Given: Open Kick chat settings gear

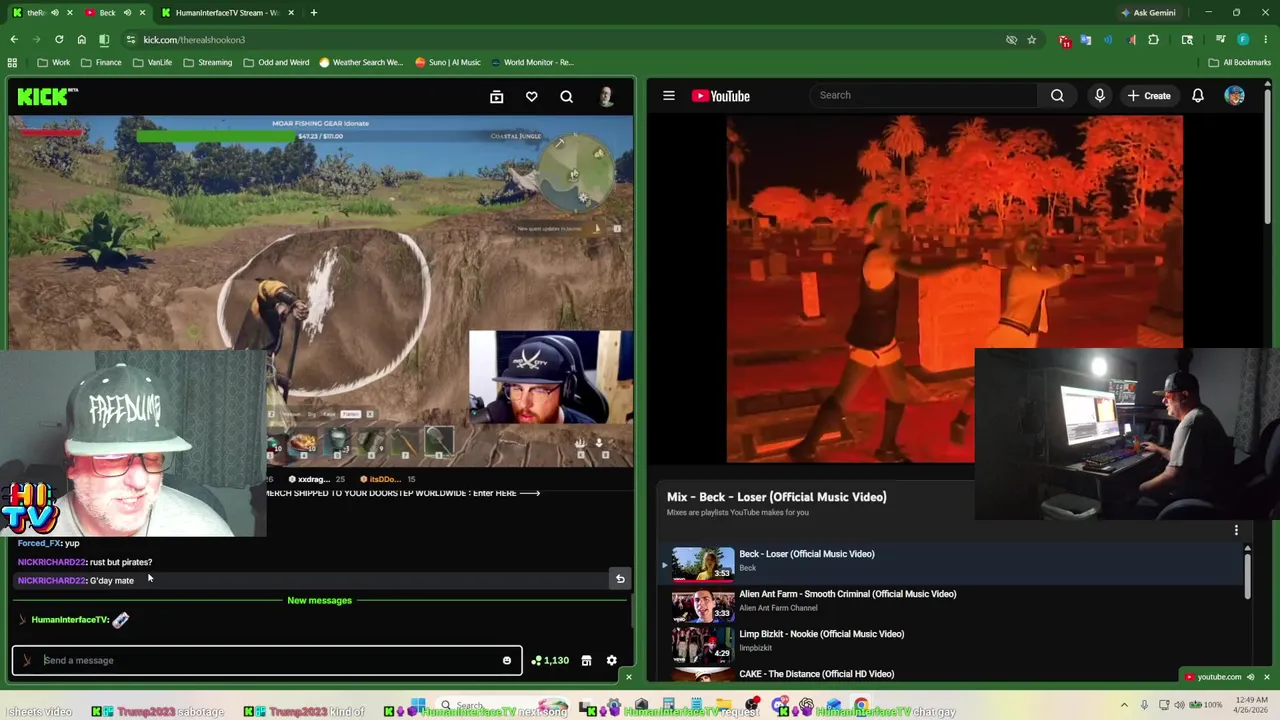Looking at the screenshot, I should pyautogui.click(x=612, y=660).
